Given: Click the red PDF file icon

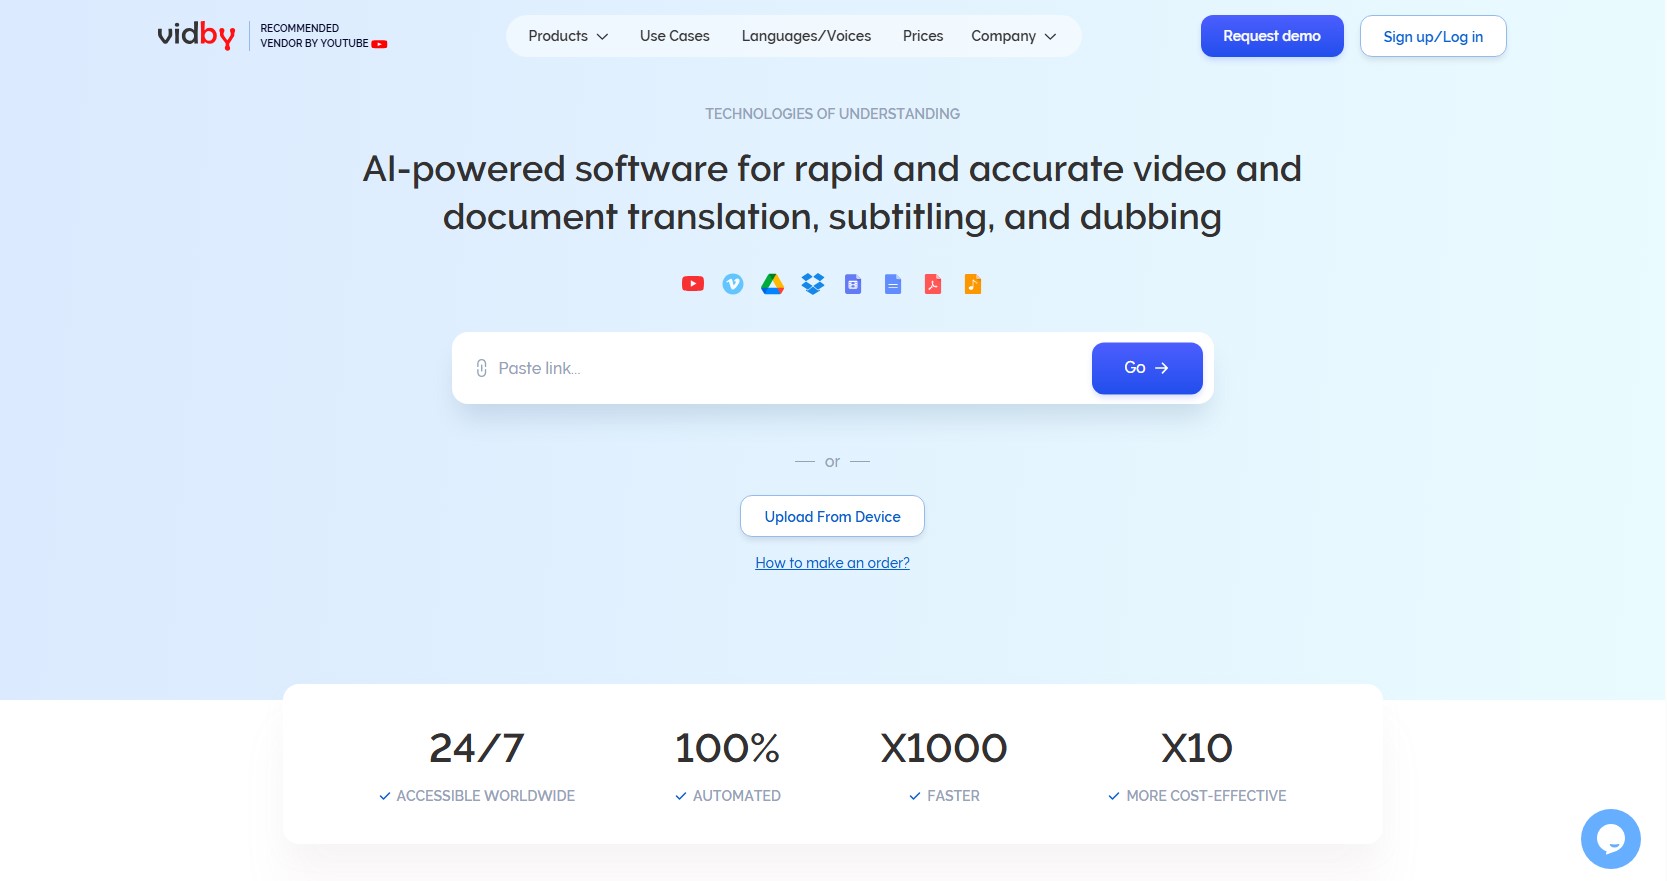Looking at the screenshot, I should (x=933, y=284).
